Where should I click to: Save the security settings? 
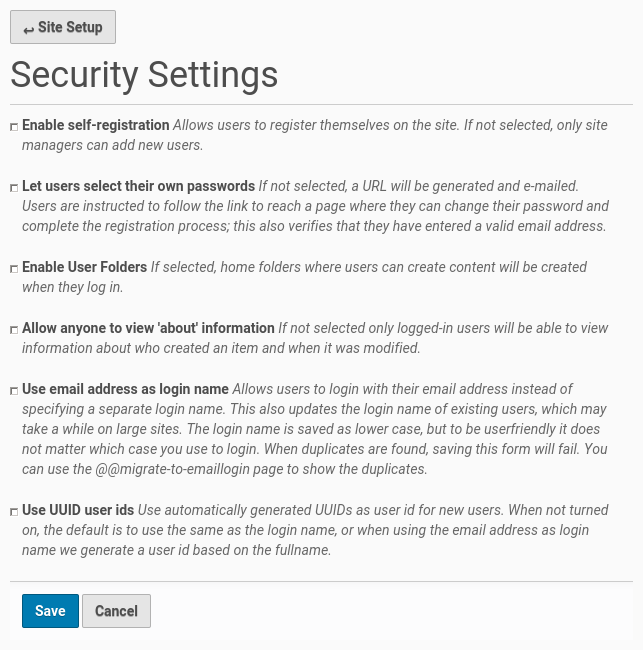(x=50, y=611)
